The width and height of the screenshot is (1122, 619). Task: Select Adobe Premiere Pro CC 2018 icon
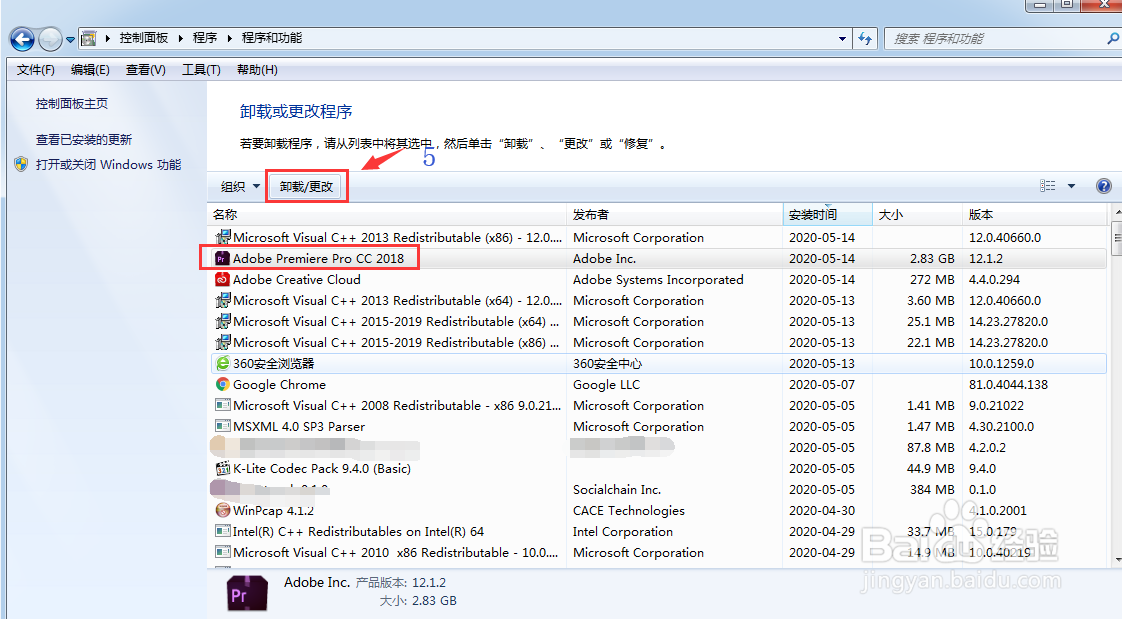click(x=223, y=258)
